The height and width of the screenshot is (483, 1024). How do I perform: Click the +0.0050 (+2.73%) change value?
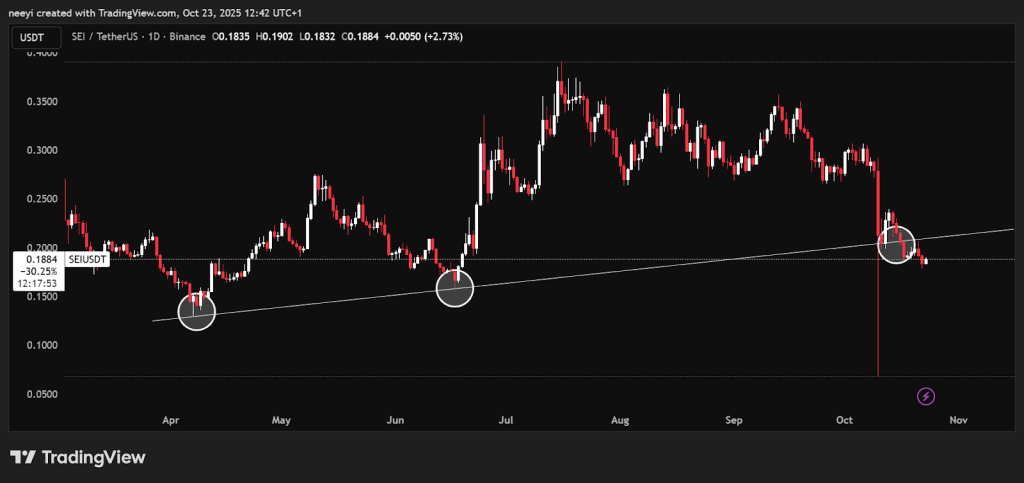[x=421, y=37]
